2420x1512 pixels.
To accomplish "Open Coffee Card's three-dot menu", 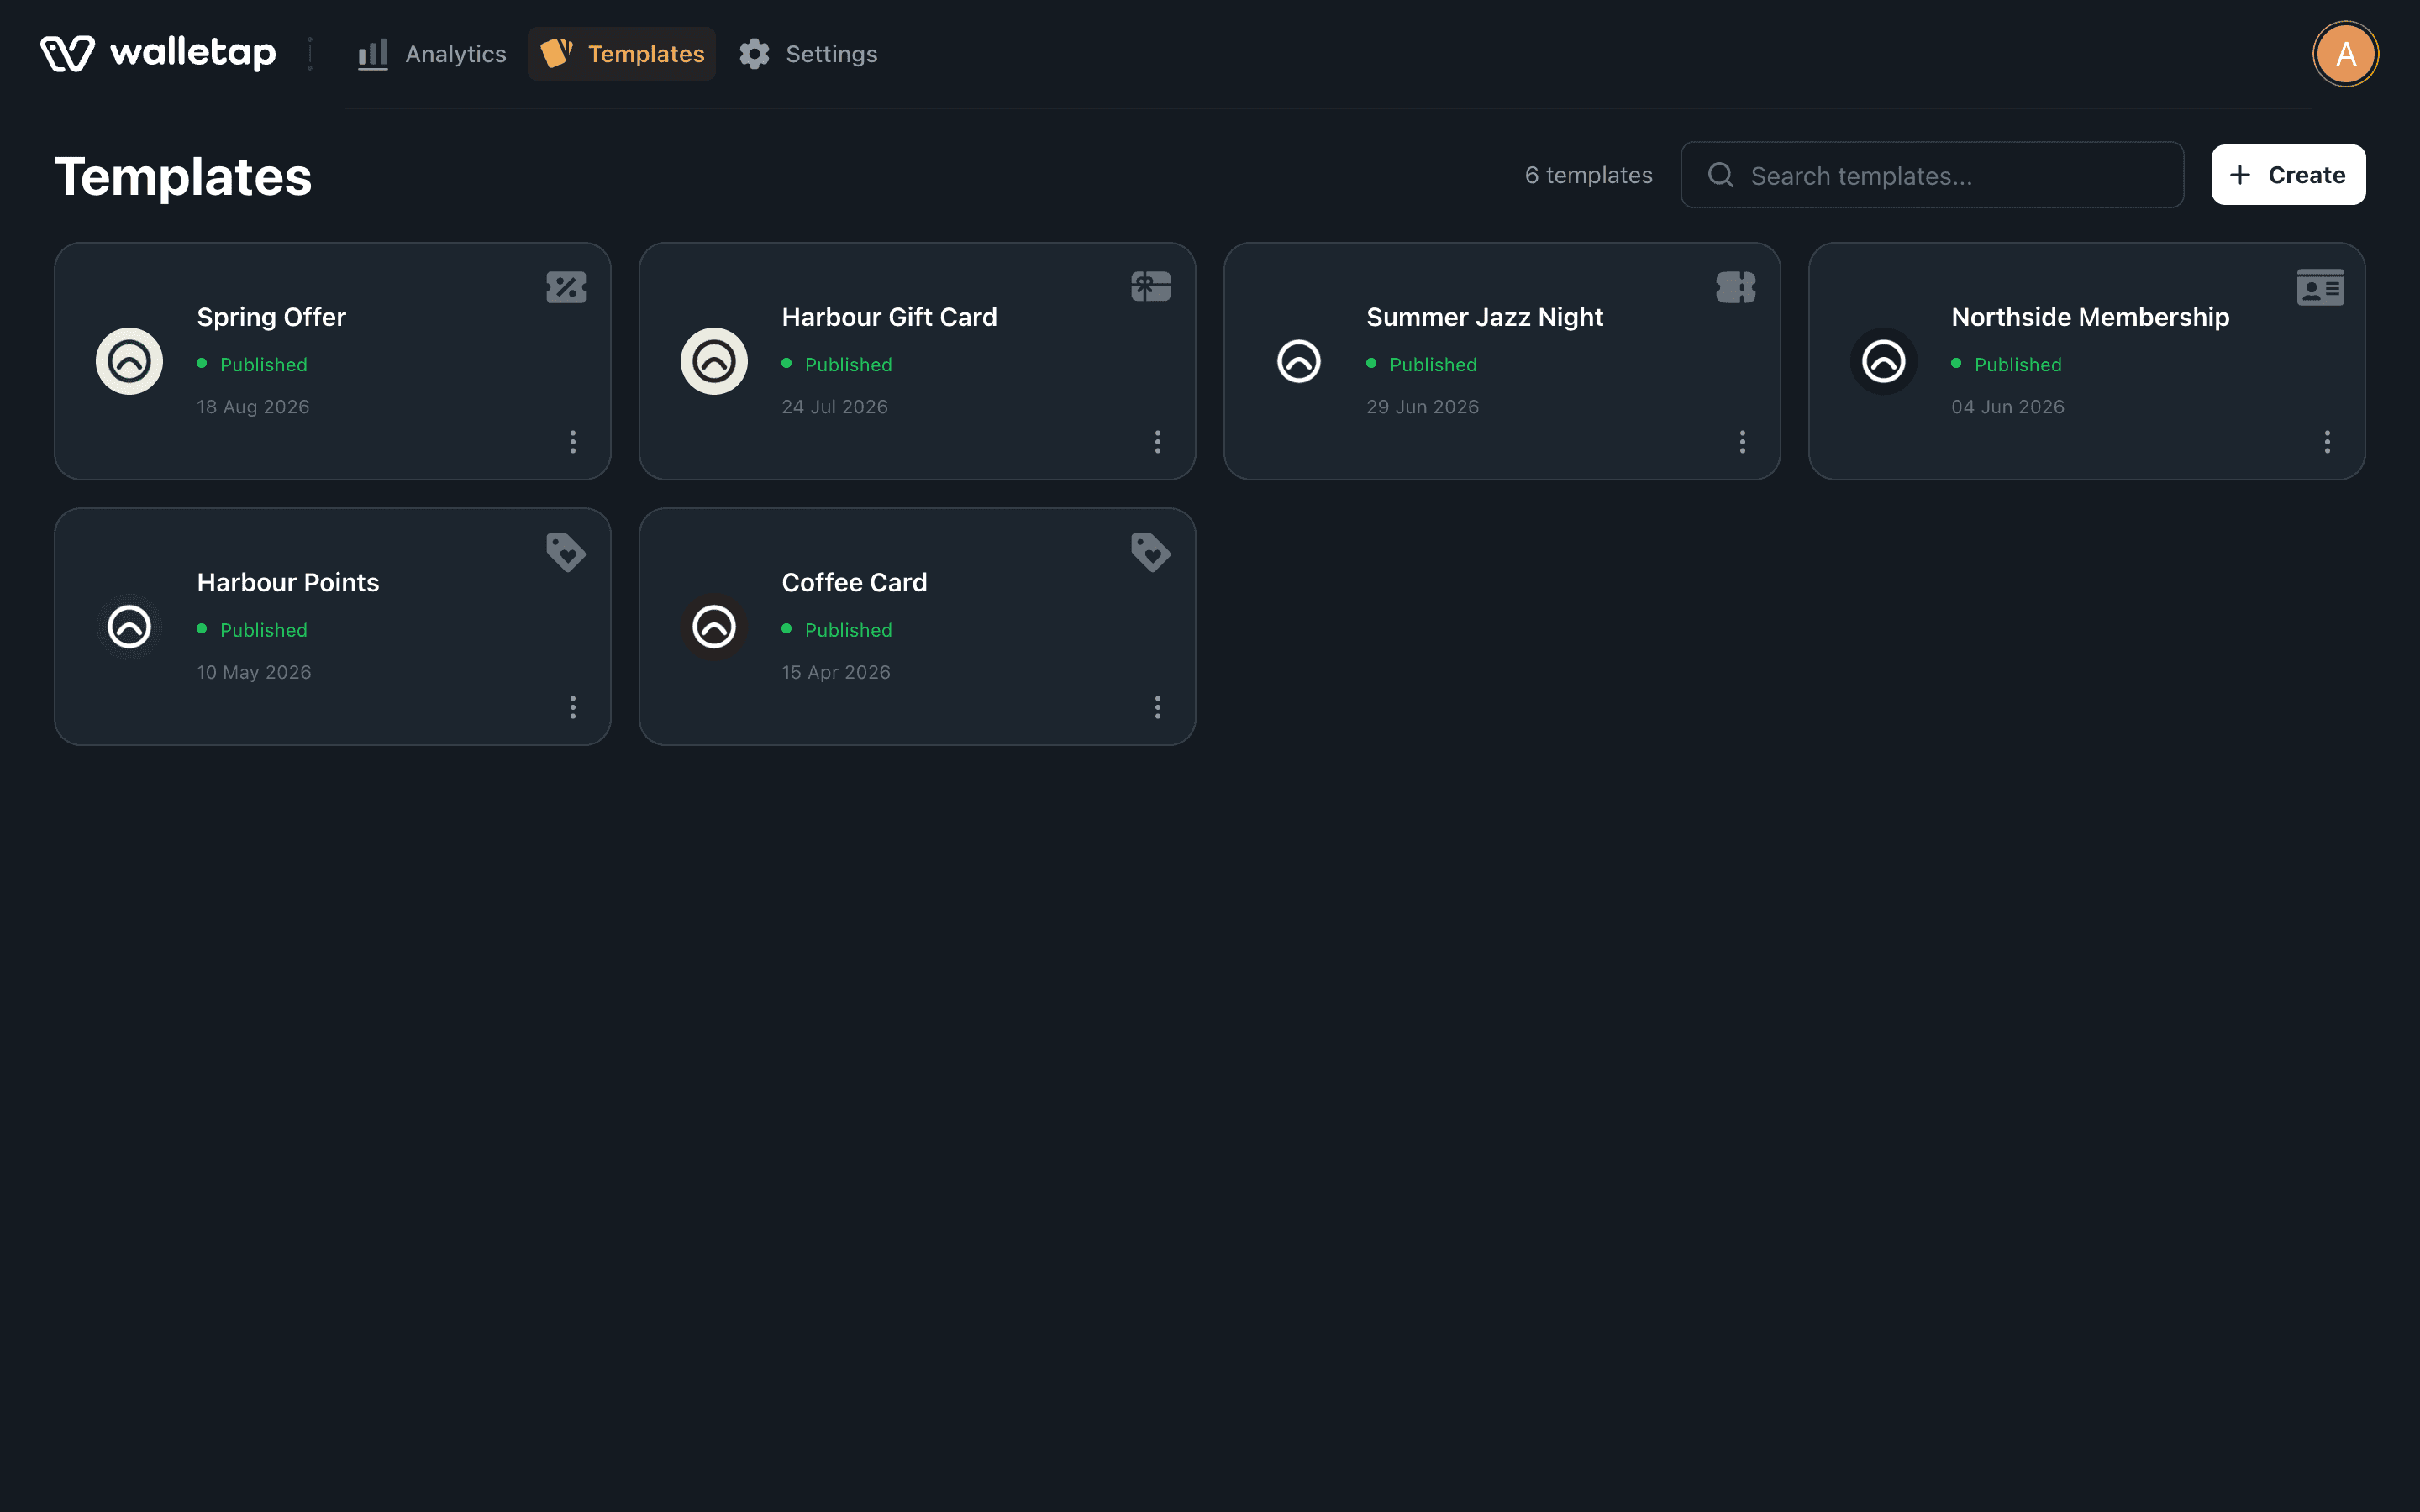I will tap(1158, 708).
